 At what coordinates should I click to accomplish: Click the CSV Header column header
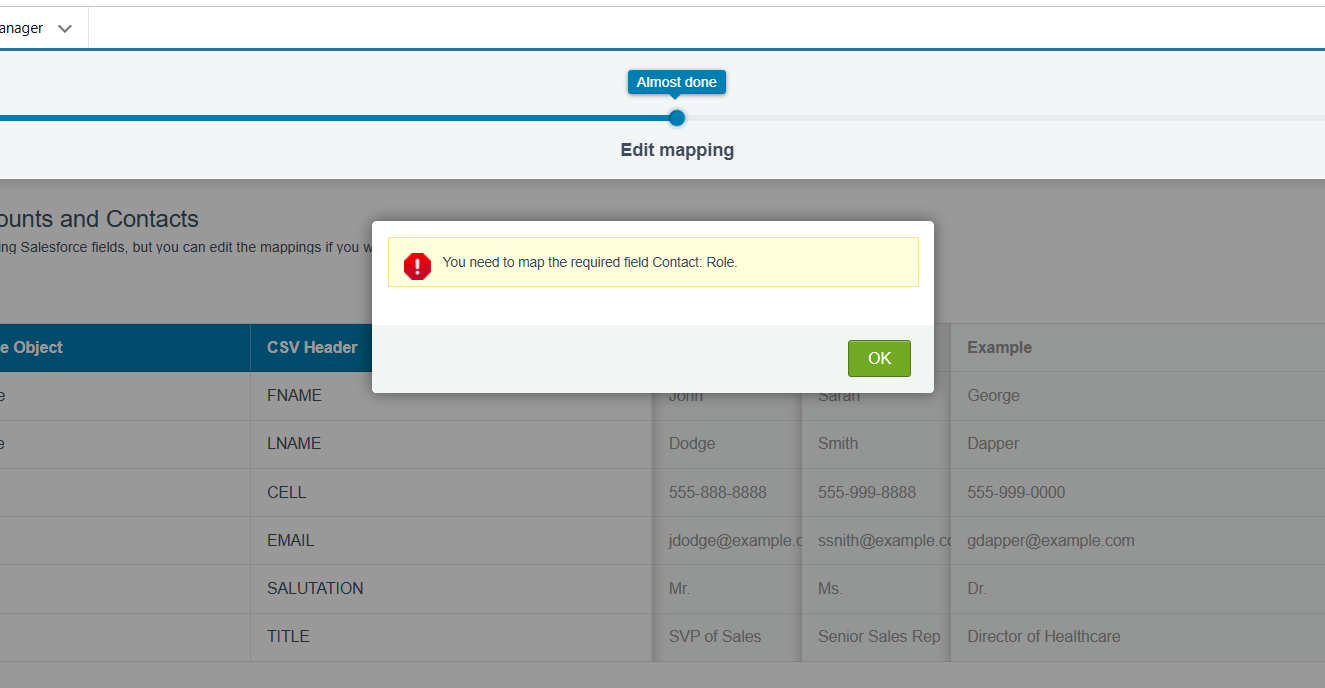312,347
